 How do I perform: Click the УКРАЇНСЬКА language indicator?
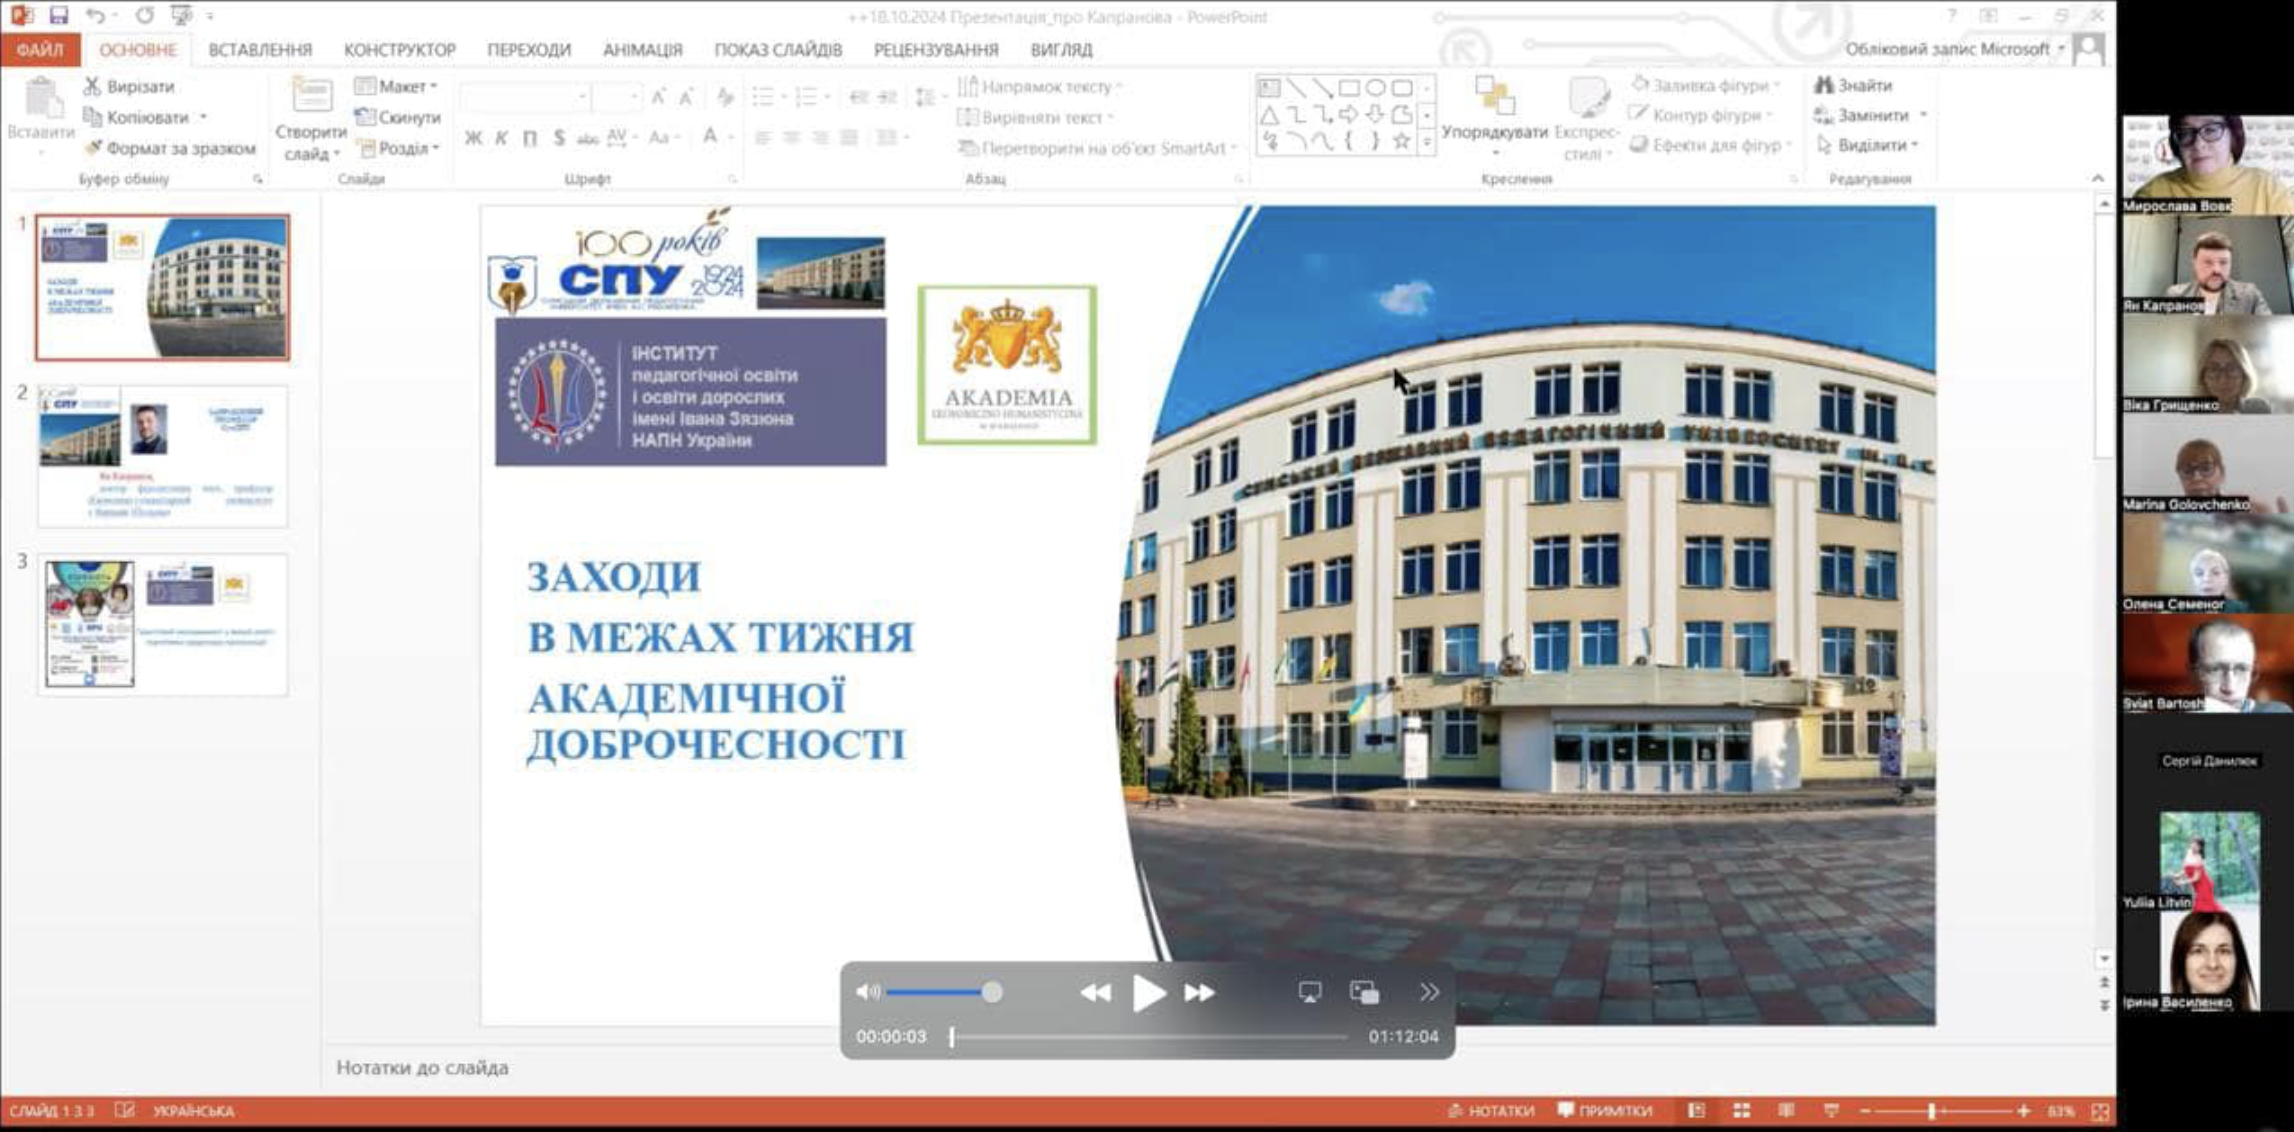pyautogui.click(x=193, y=1111)
